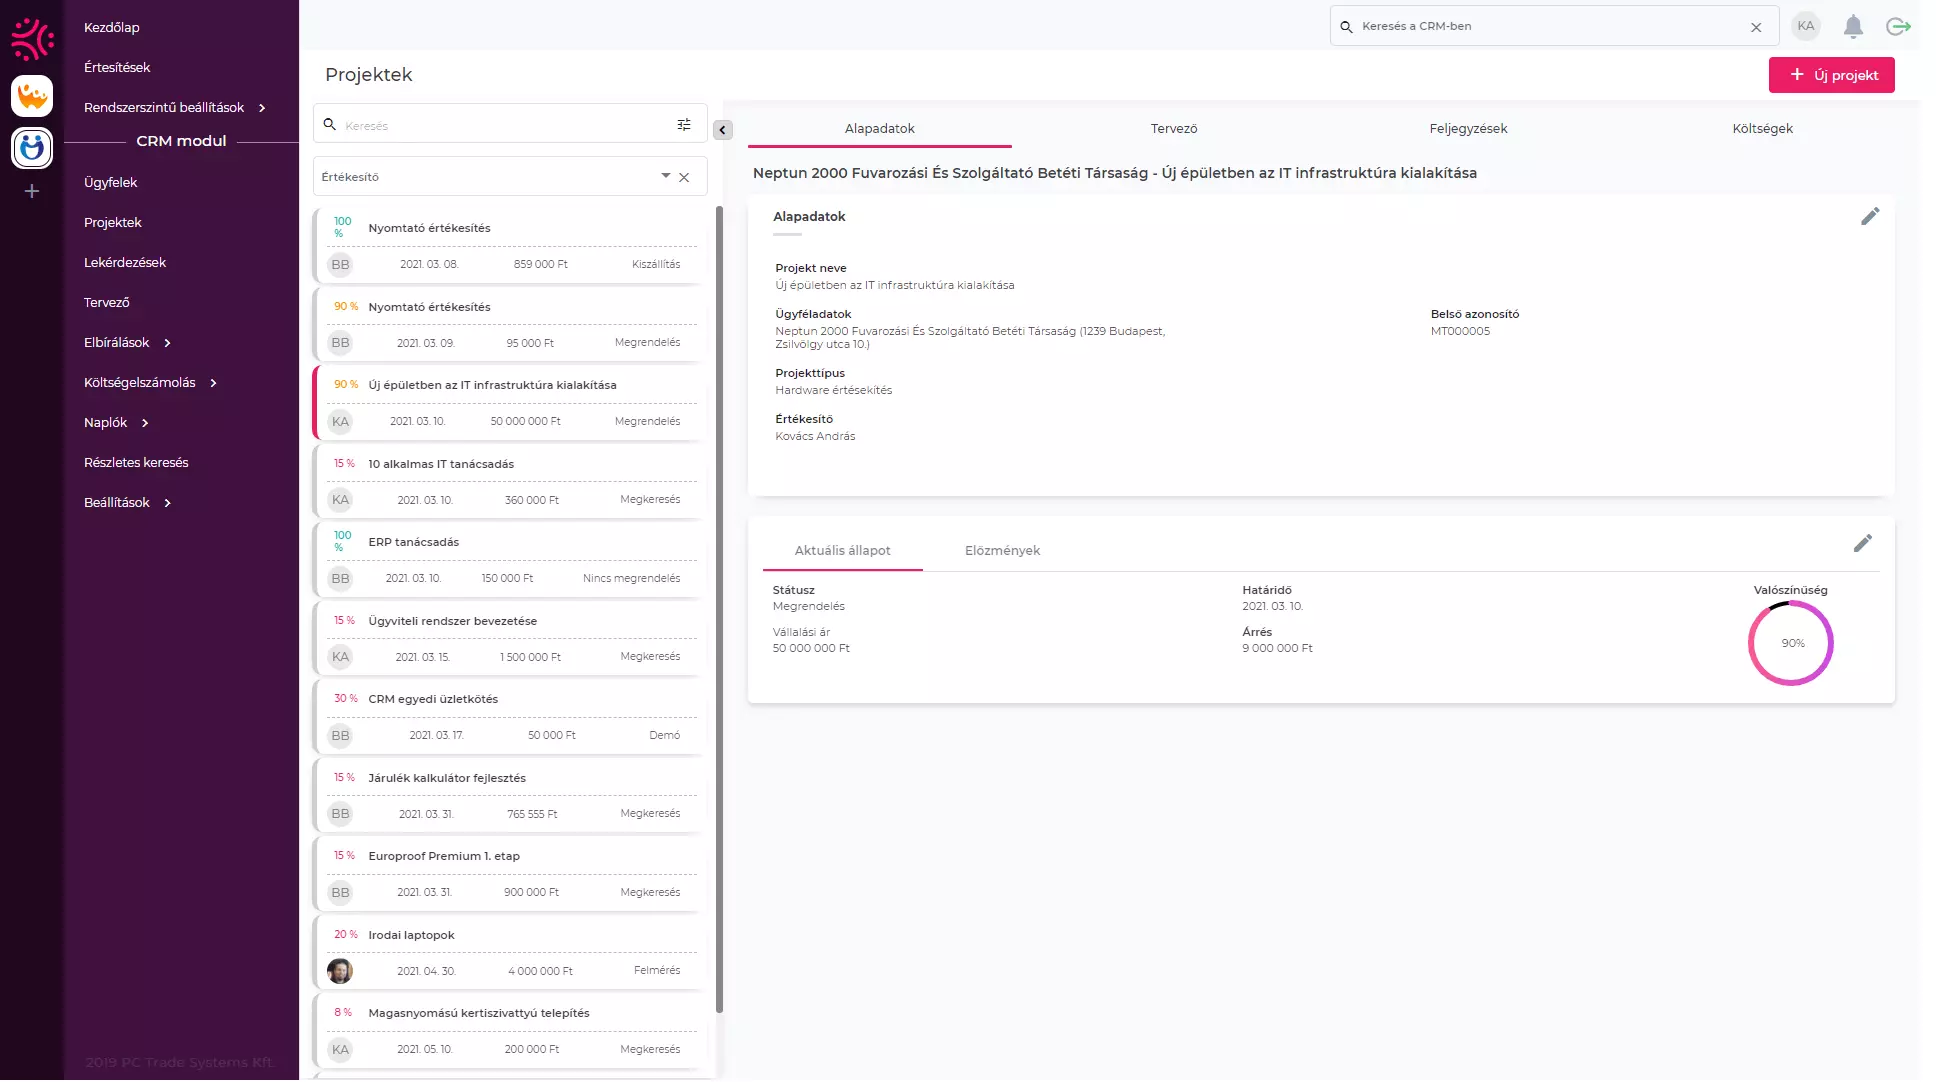
Task: Open the Értékesítő dropdown arrow
Action: 665,176
